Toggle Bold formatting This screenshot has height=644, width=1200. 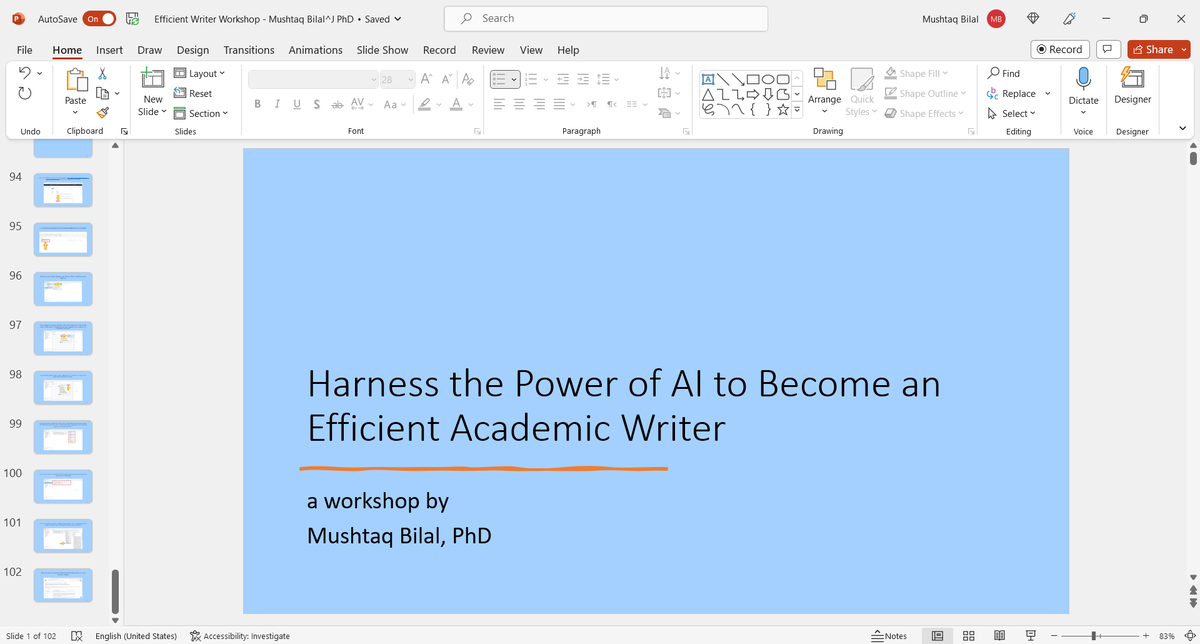tap(258, 104)
